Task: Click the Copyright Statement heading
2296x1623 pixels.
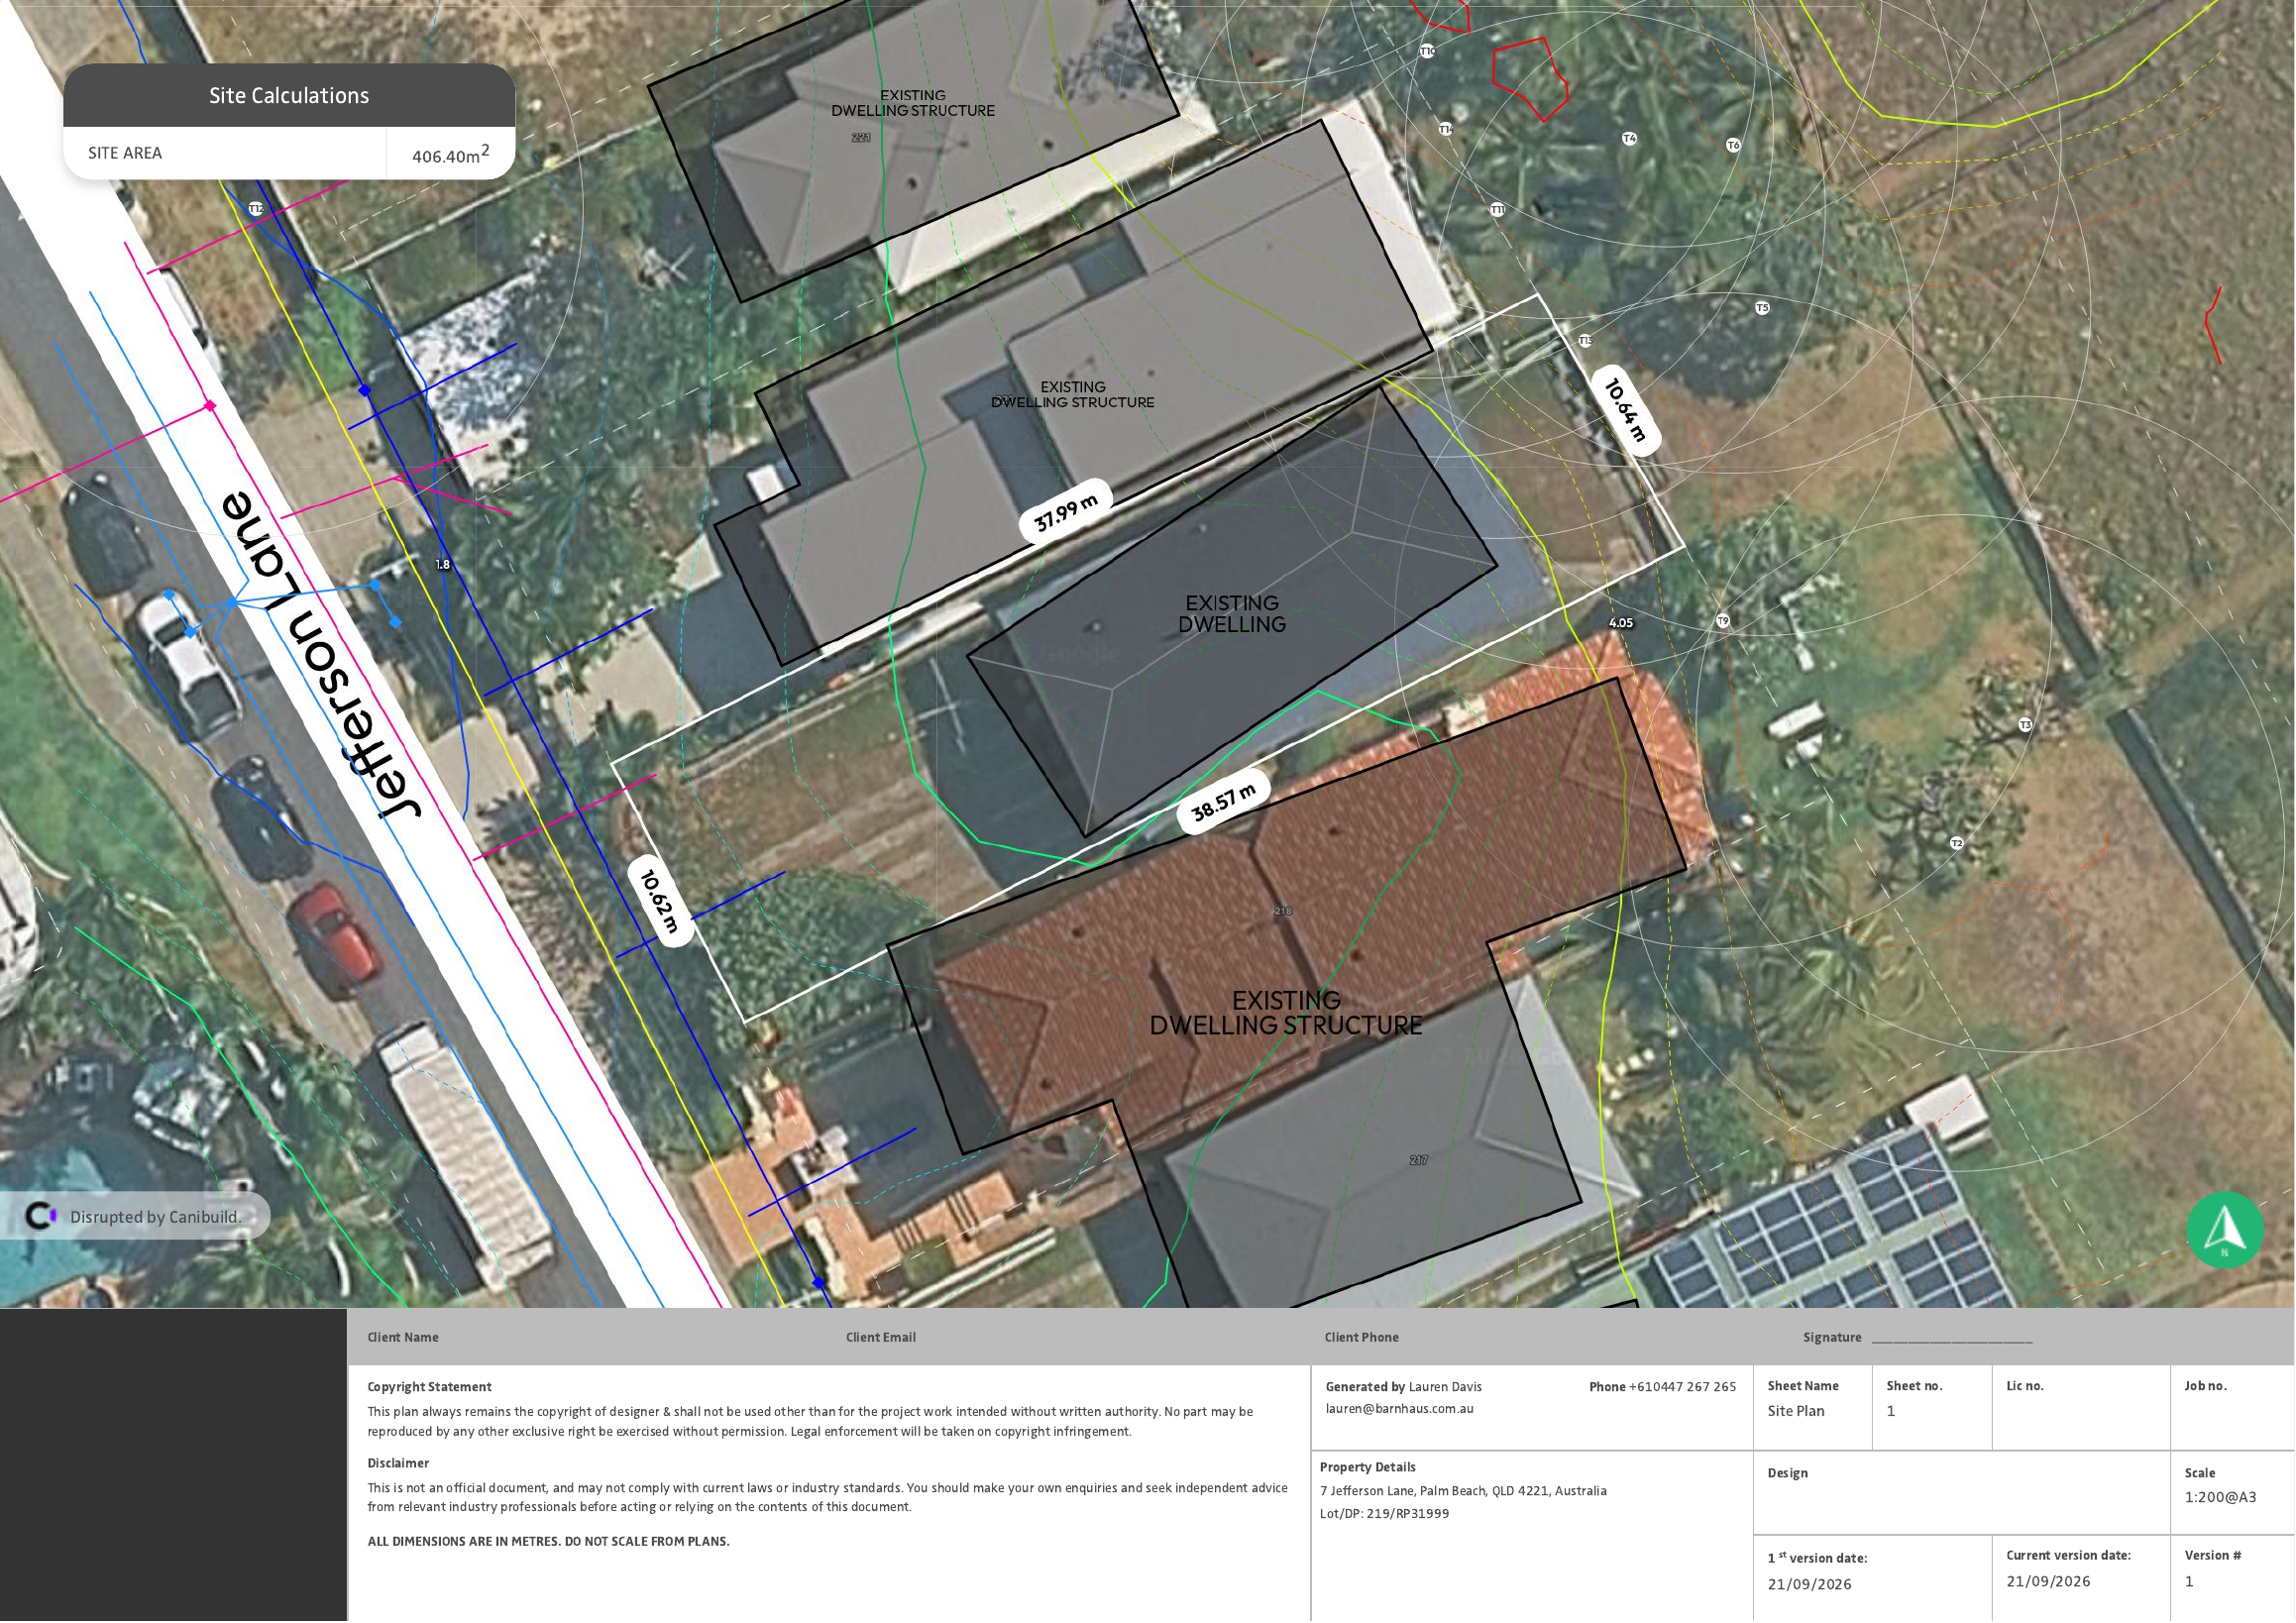Action: tap(429, 1387)
